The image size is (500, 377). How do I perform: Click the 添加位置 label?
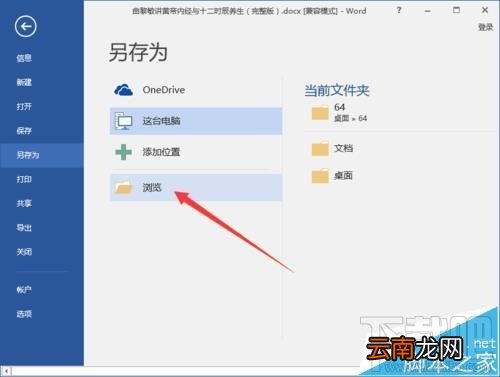click(x=161, y=152)
